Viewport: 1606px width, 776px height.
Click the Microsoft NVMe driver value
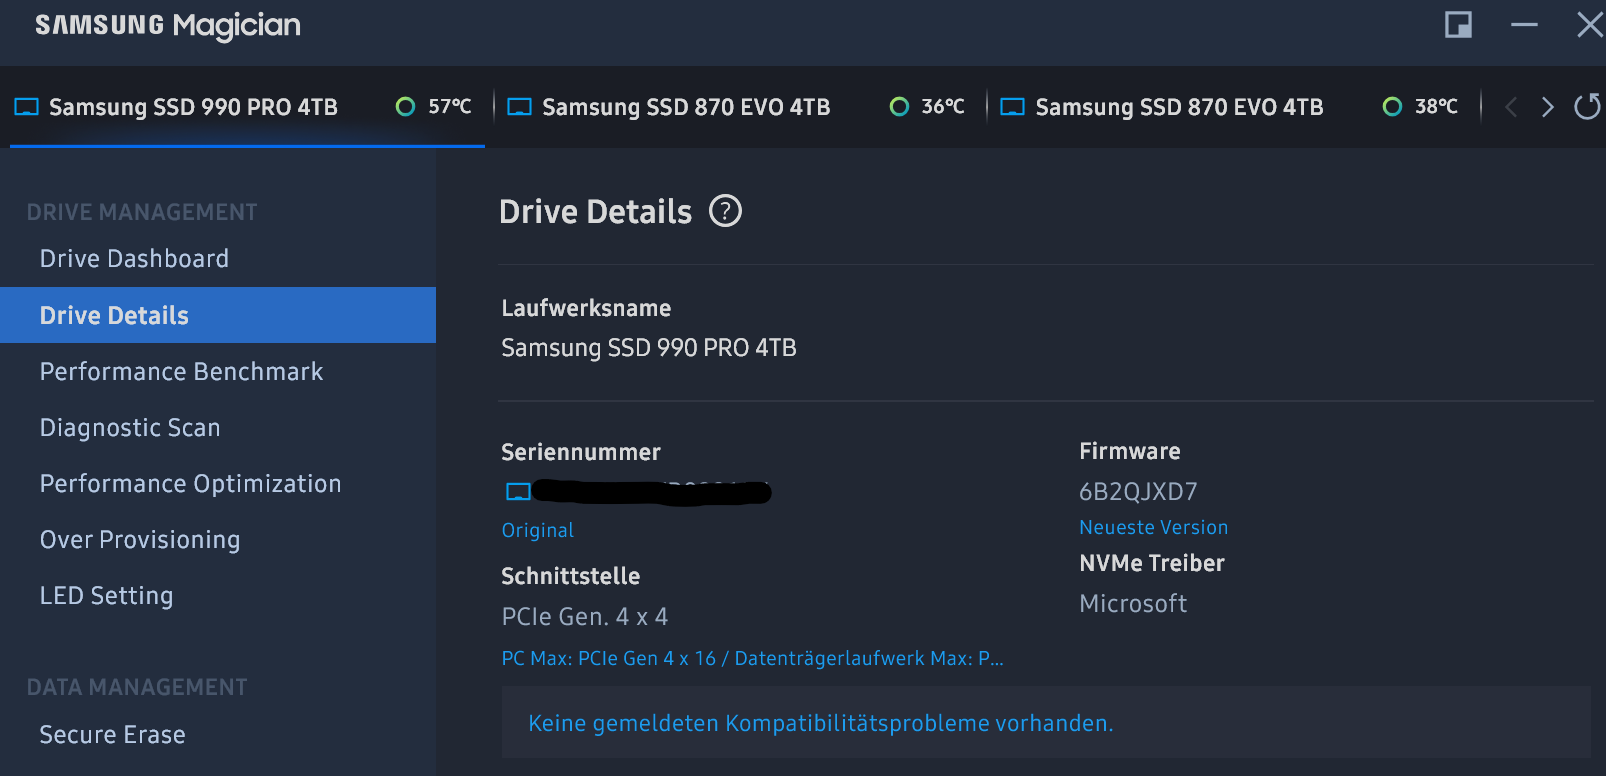[x=1133, y=603]
